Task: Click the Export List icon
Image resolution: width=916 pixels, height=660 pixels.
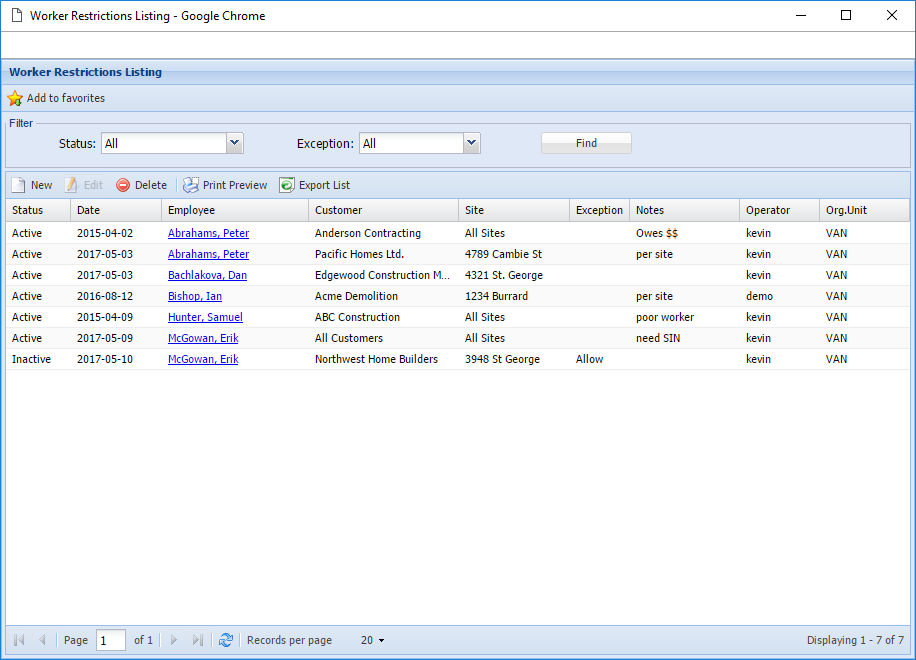Action: click(x=287, y=185)
